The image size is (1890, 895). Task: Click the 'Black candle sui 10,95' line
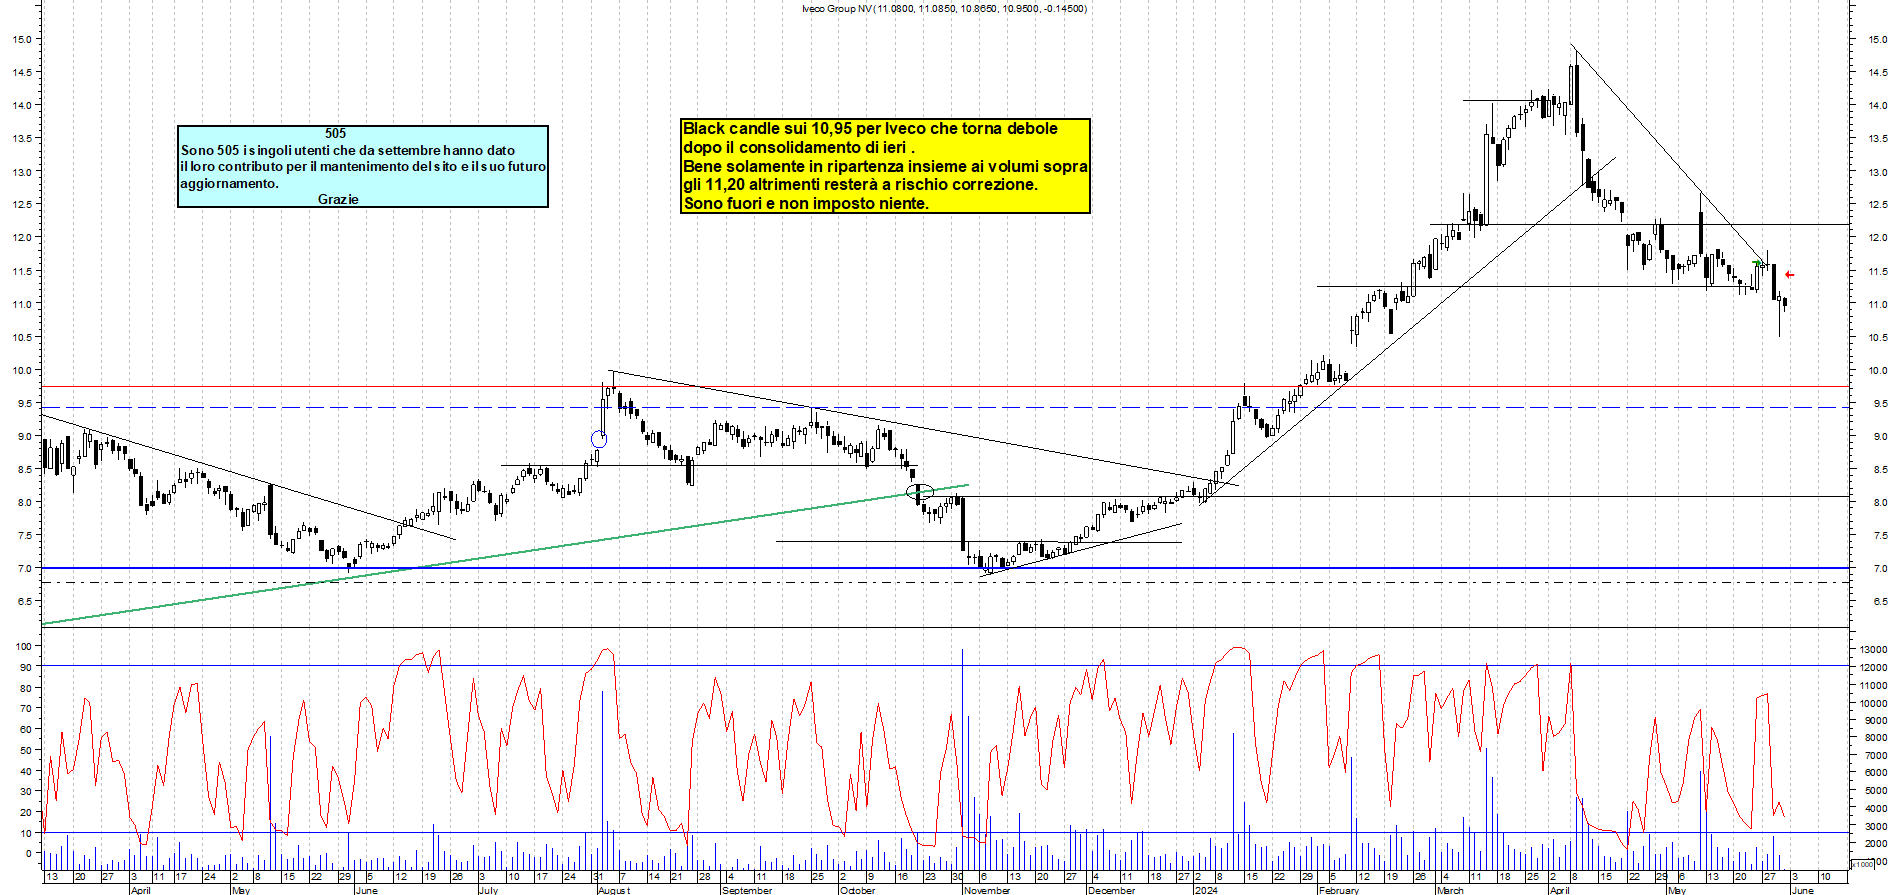click(870, 129)
